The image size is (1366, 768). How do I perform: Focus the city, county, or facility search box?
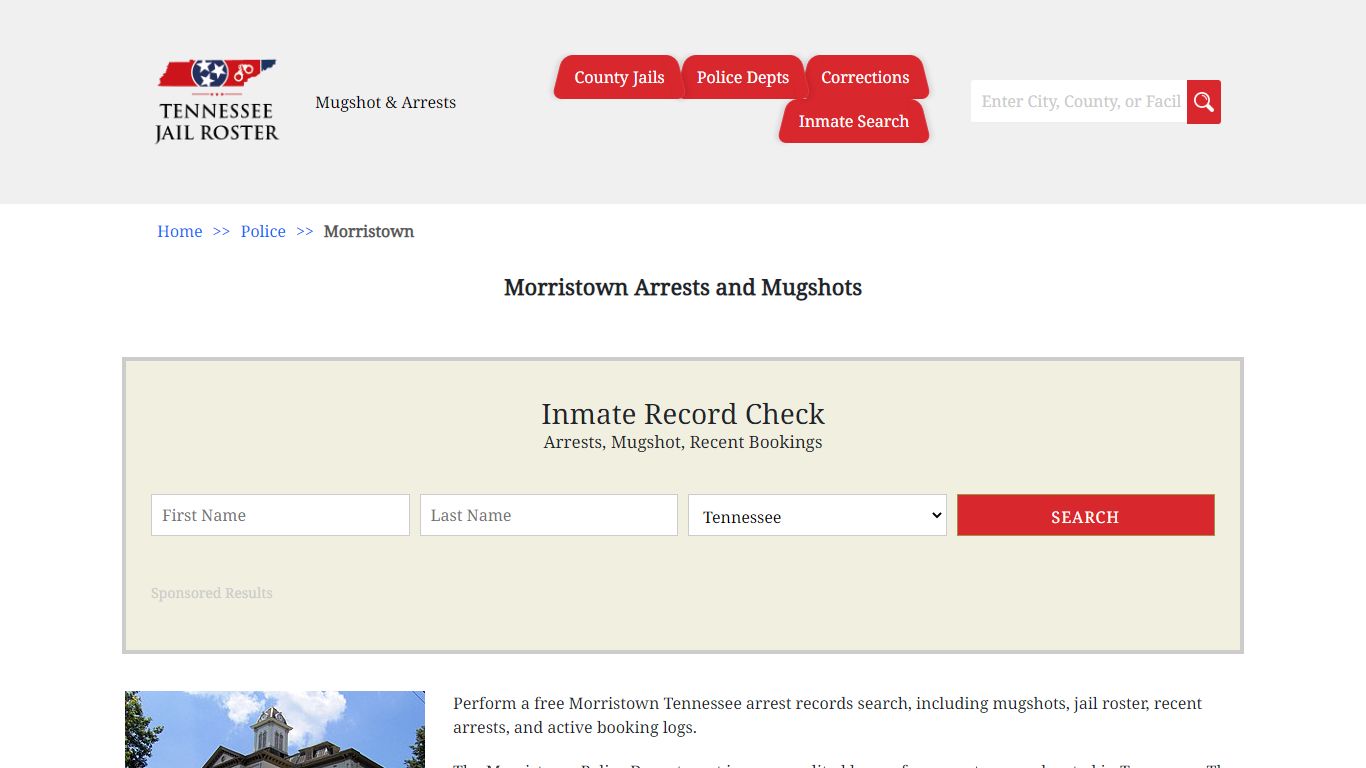pyautogui.click(x=1079, y=101)
